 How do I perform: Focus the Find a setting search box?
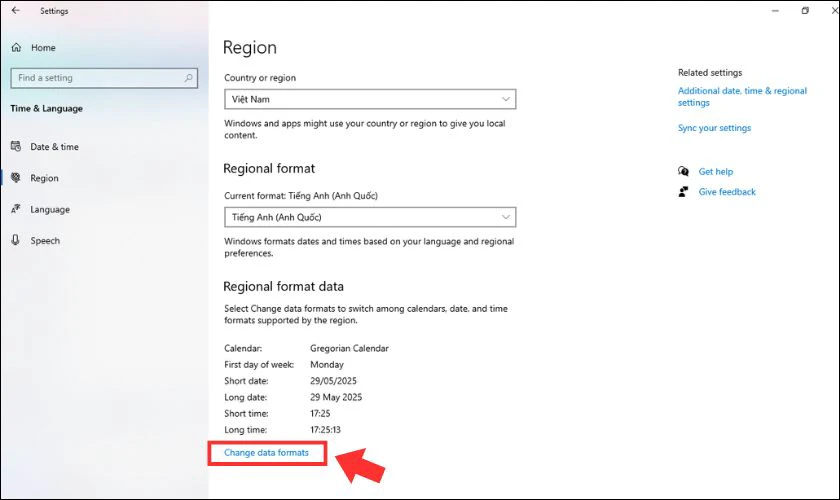[104, 78]
